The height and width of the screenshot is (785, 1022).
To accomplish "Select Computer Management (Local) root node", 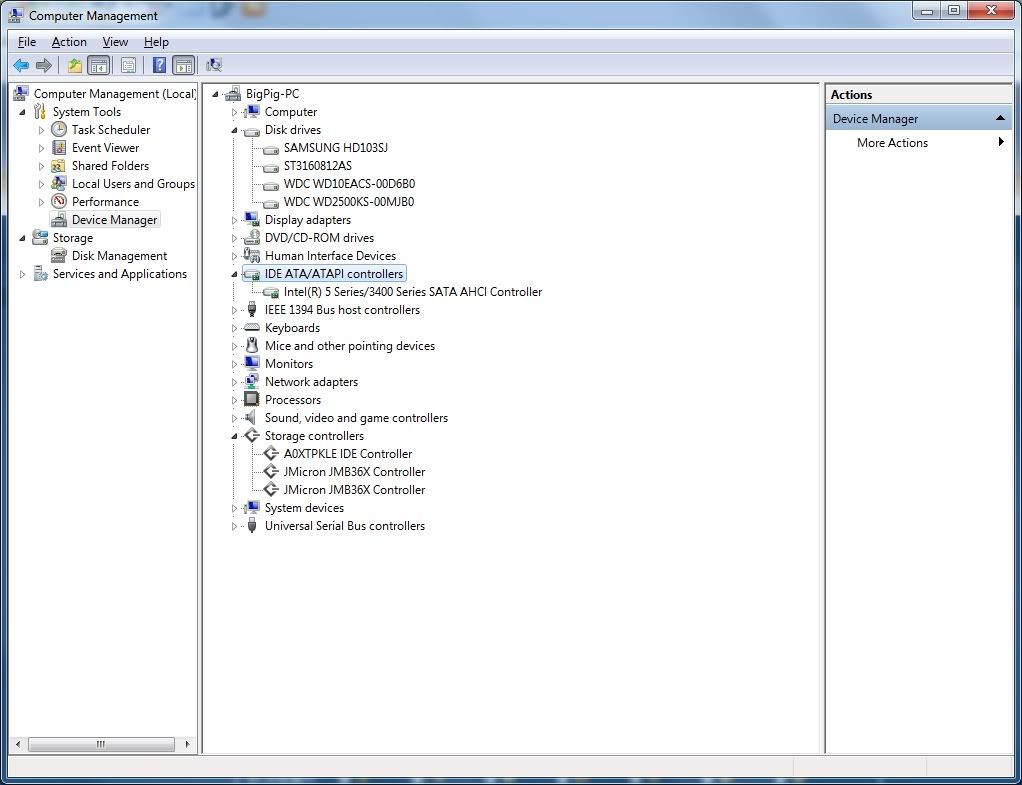I will (115, 94).
